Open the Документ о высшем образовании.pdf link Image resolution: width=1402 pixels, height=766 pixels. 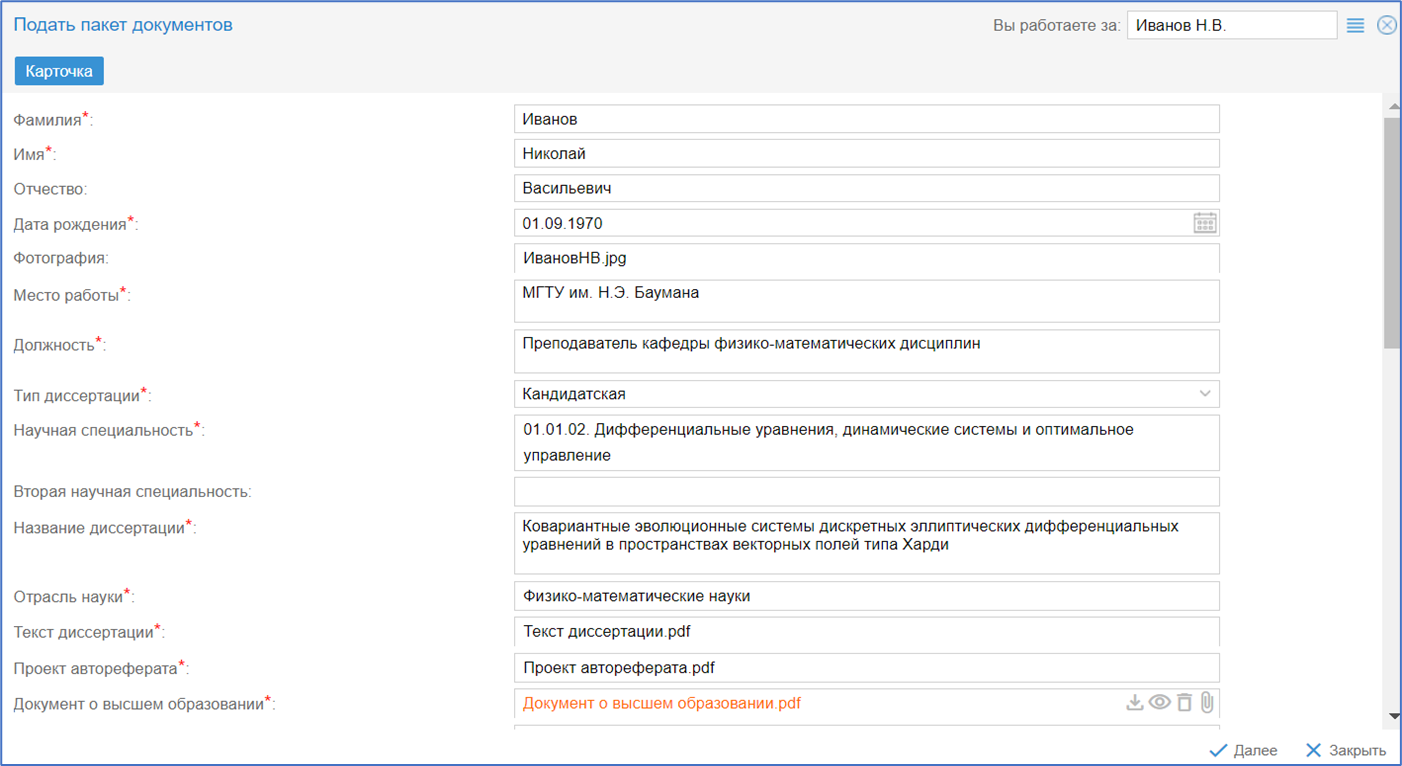tap(661, 703)
